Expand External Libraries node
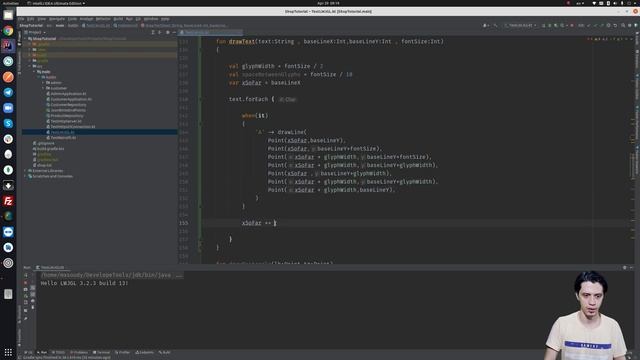640x360 pixels. [x=25, y=171]
